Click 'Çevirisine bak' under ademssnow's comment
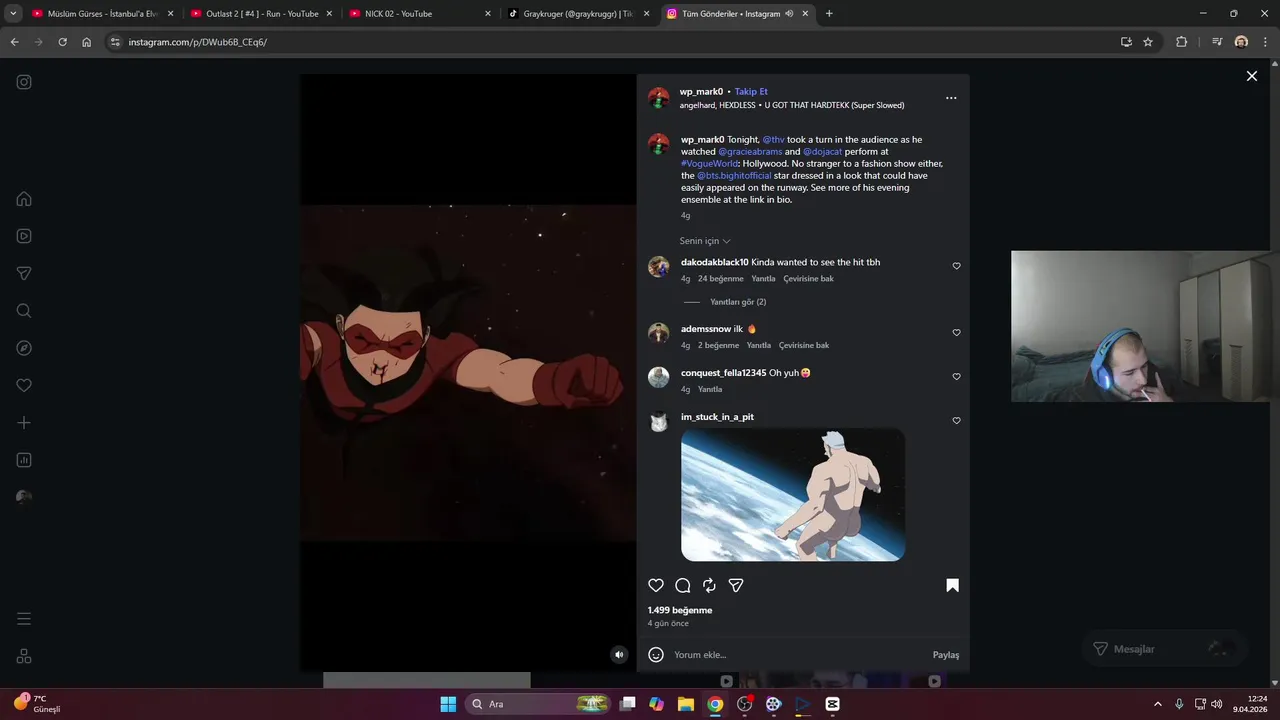 click(804, 346)
